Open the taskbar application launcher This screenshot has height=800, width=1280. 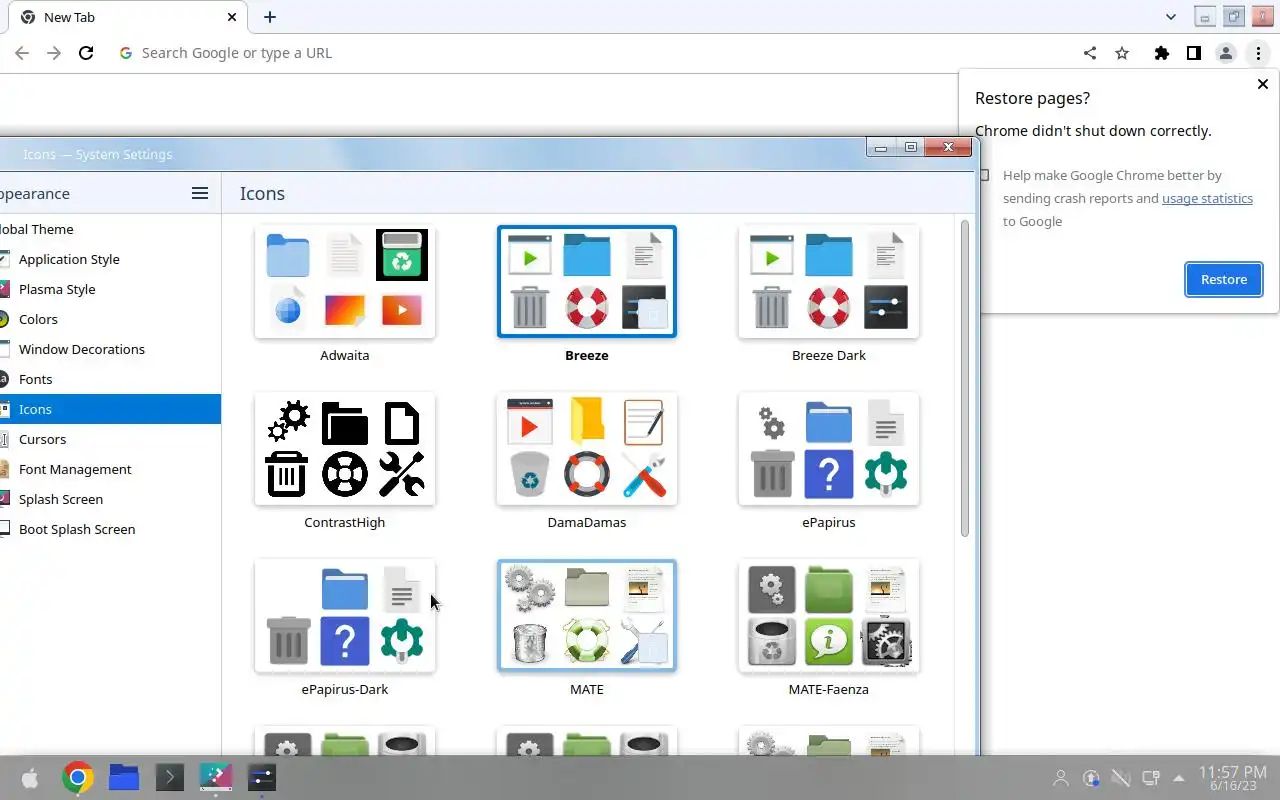tap(30, 777)
